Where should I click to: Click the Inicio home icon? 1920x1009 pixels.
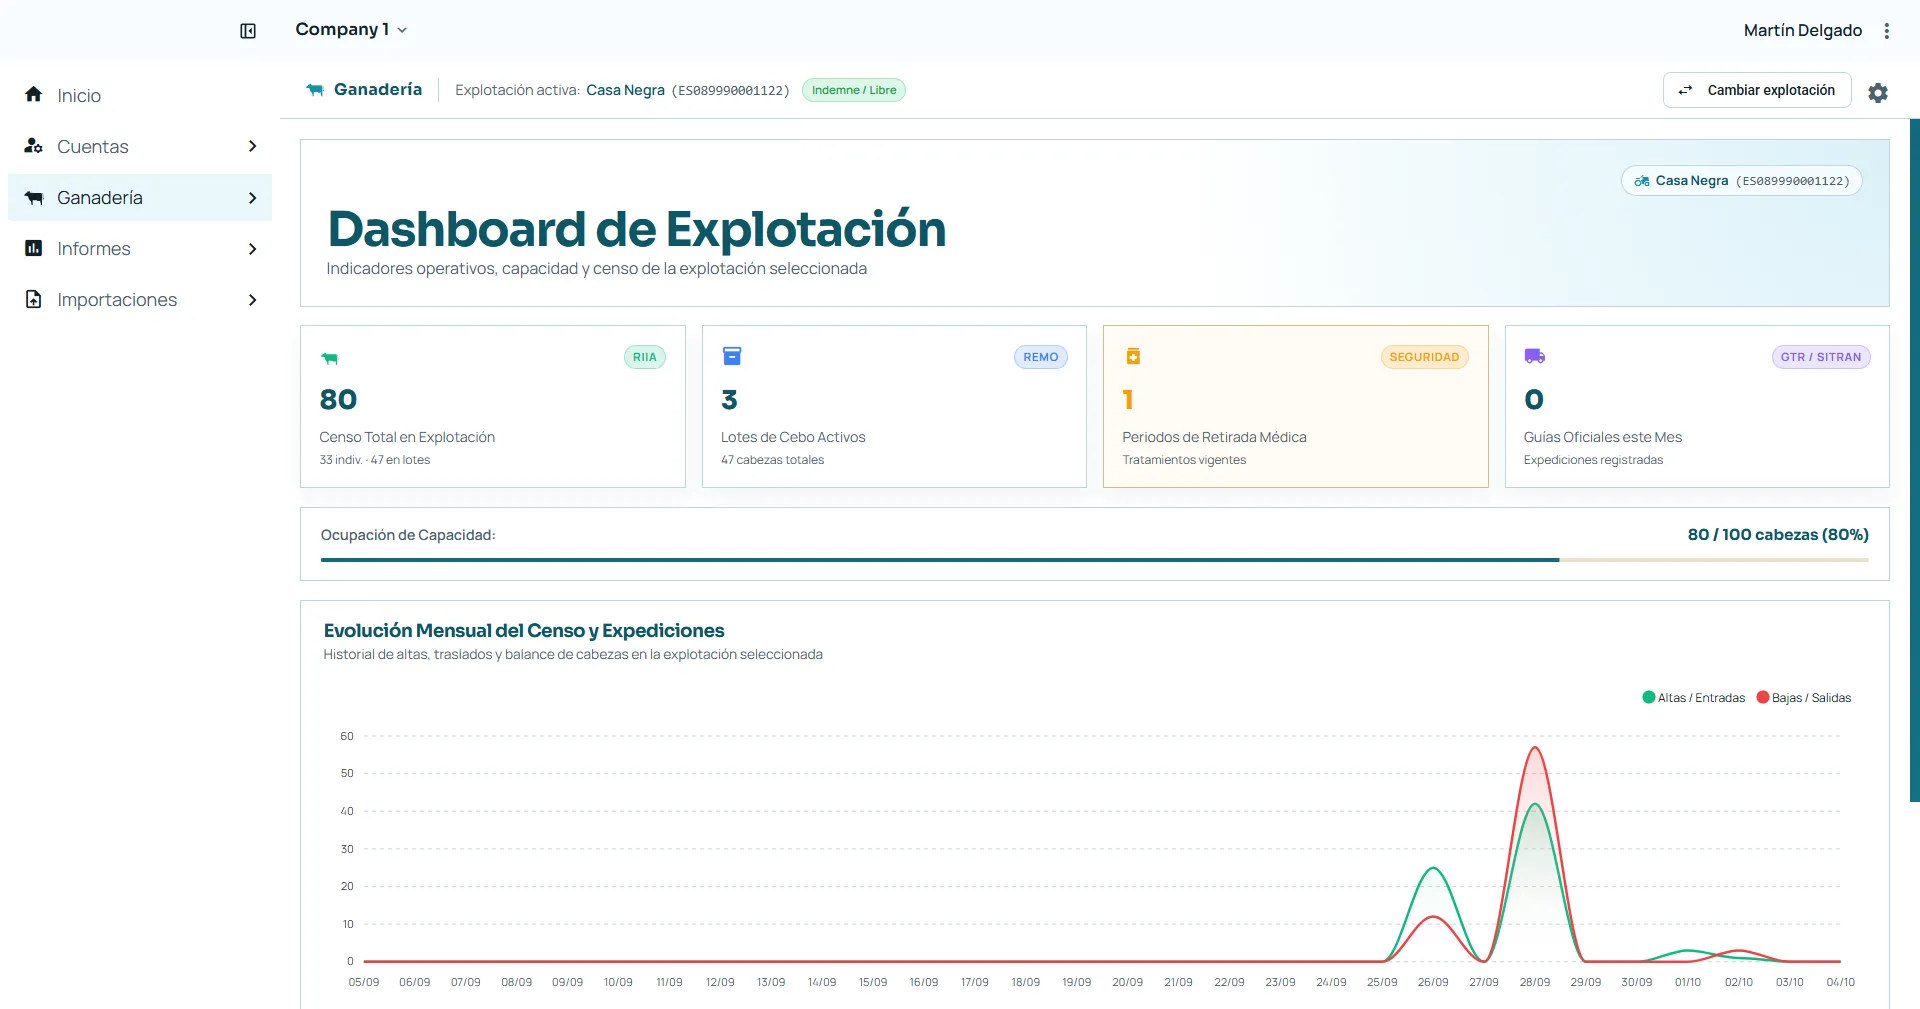click(x=34, y=94)
